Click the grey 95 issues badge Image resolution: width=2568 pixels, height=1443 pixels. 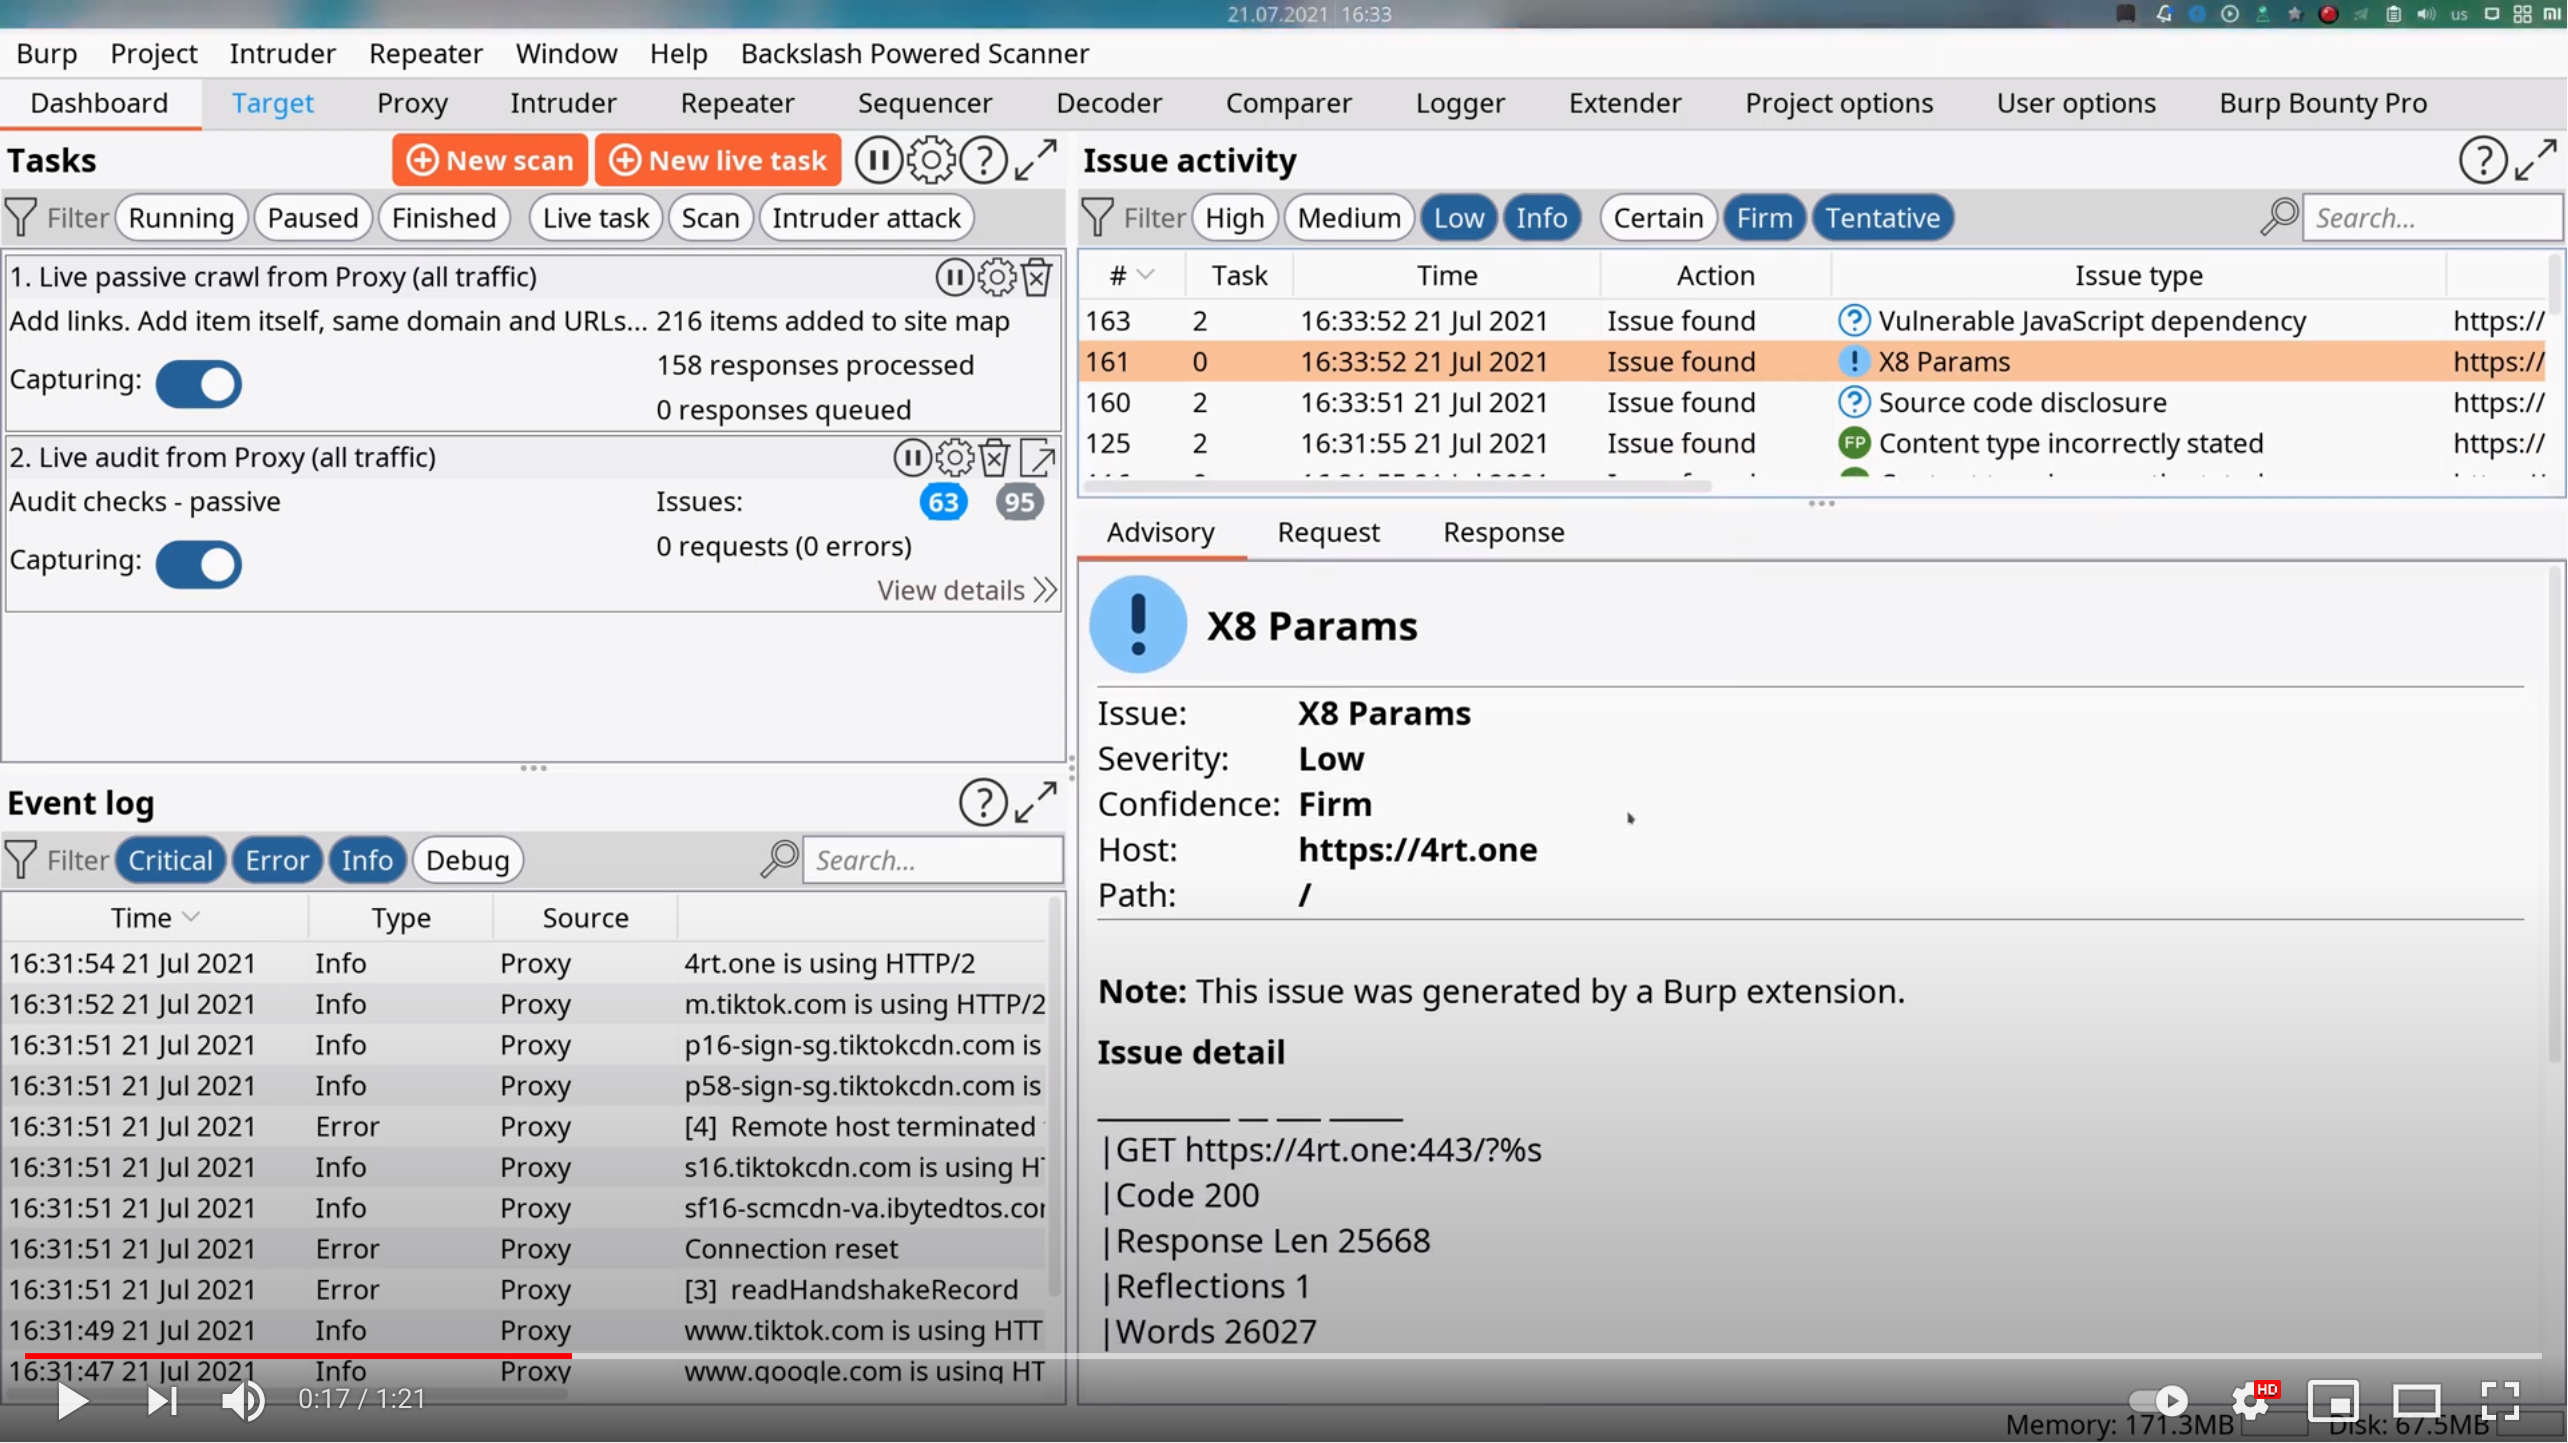(1019, 502)
